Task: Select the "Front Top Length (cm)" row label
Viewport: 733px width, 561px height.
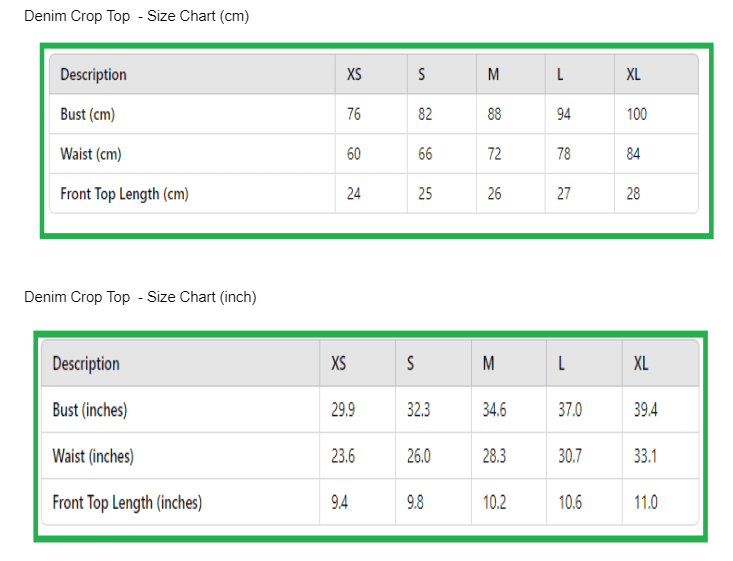Action: click(124, 194)
